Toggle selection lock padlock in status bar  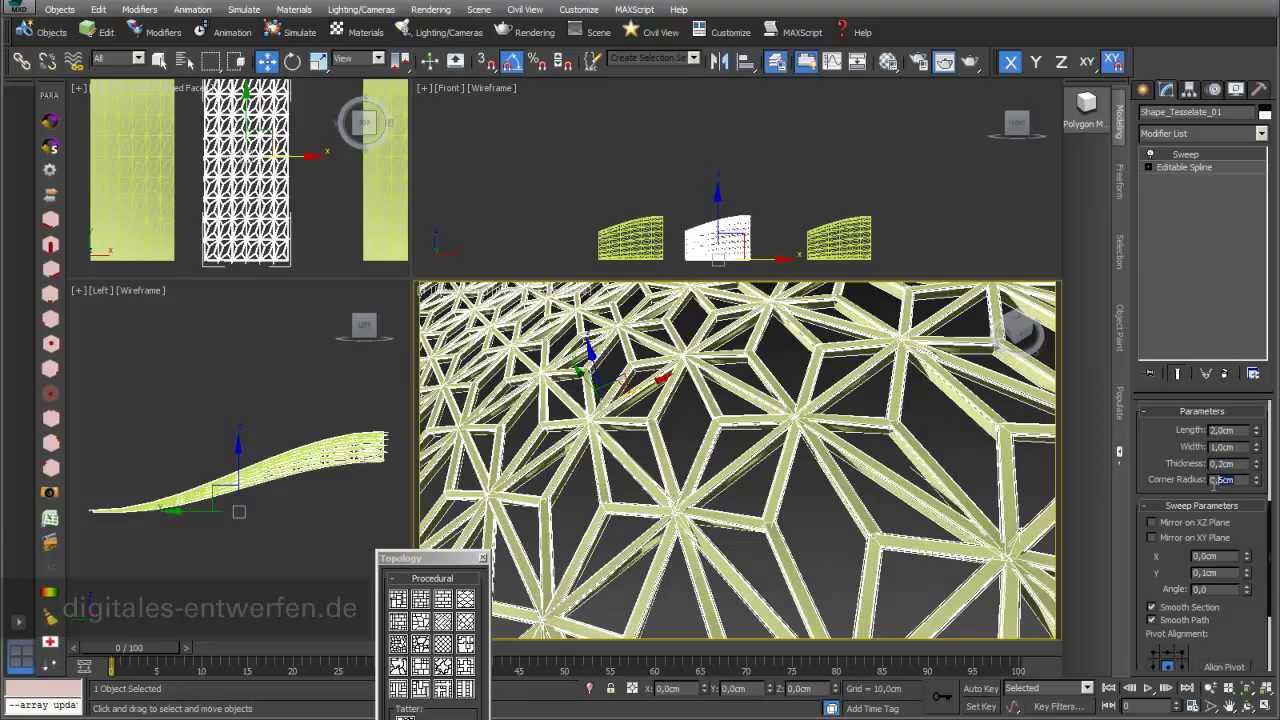coord(610,688)
